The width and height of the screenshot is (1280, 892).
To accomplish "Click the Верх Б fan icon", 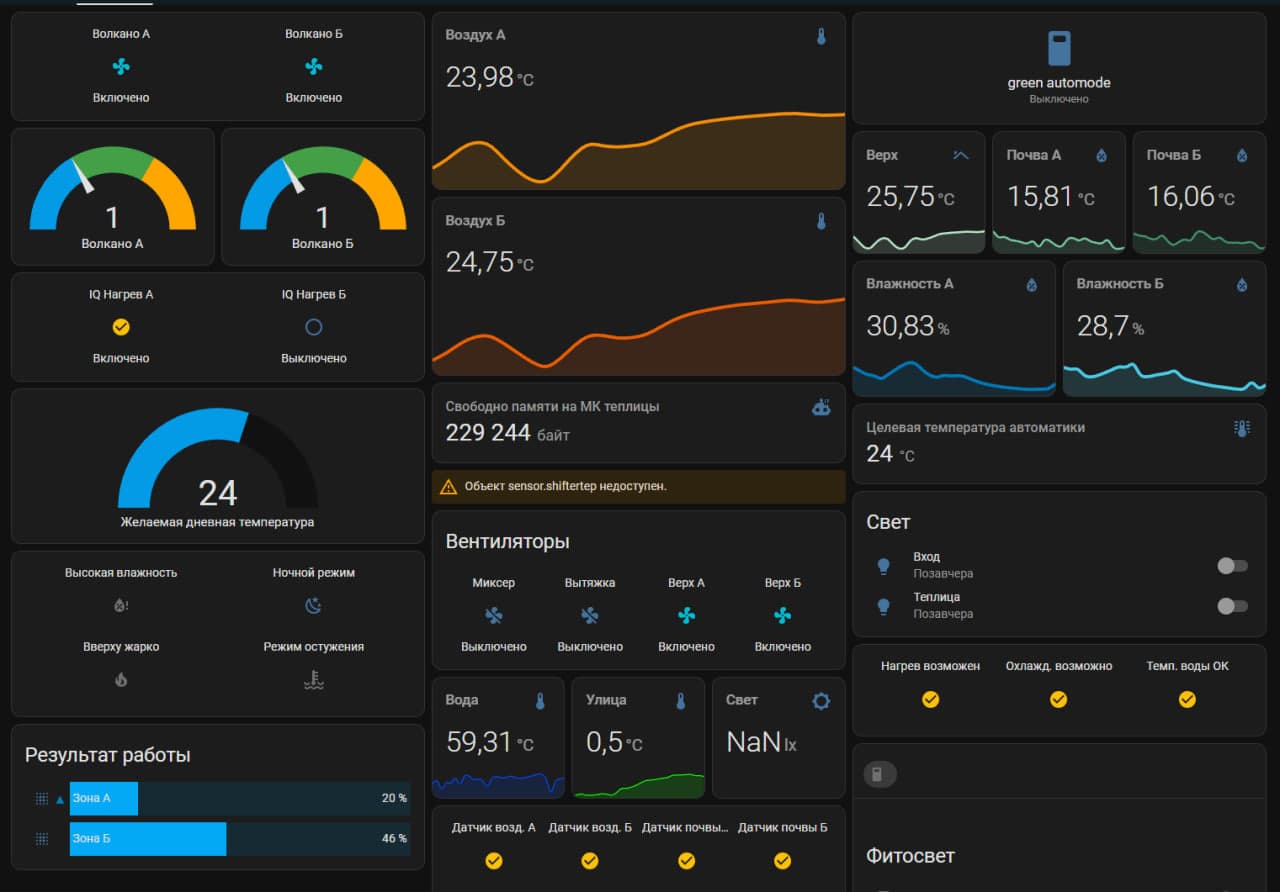I will coord(782,615).
